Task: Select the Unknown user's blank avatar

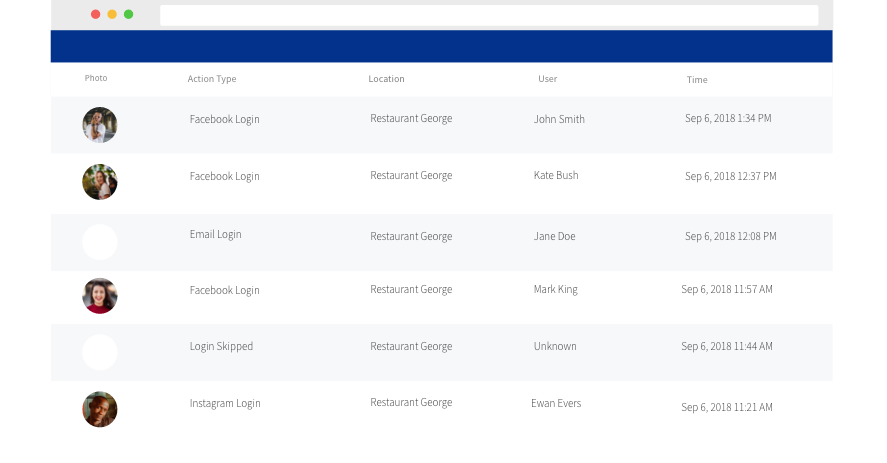Action: click(x=100, y=352)
